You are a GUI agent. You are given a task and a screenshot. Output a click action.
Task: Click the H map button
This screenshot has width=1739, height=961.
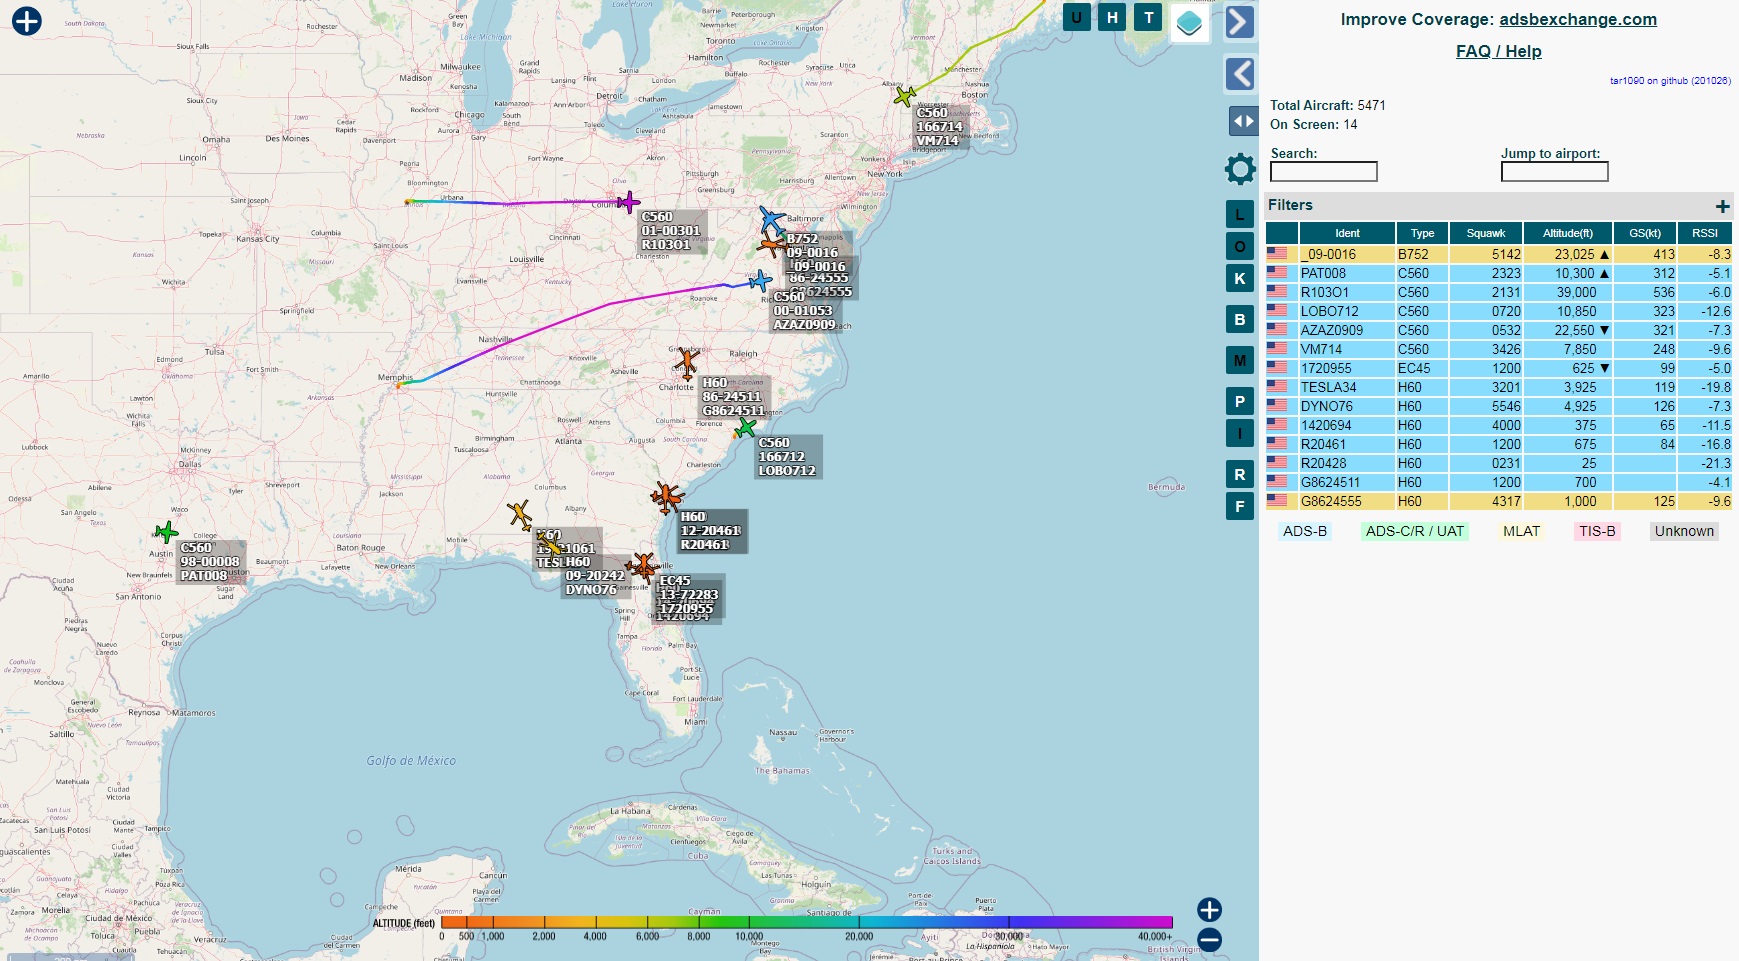point(1113,17)
